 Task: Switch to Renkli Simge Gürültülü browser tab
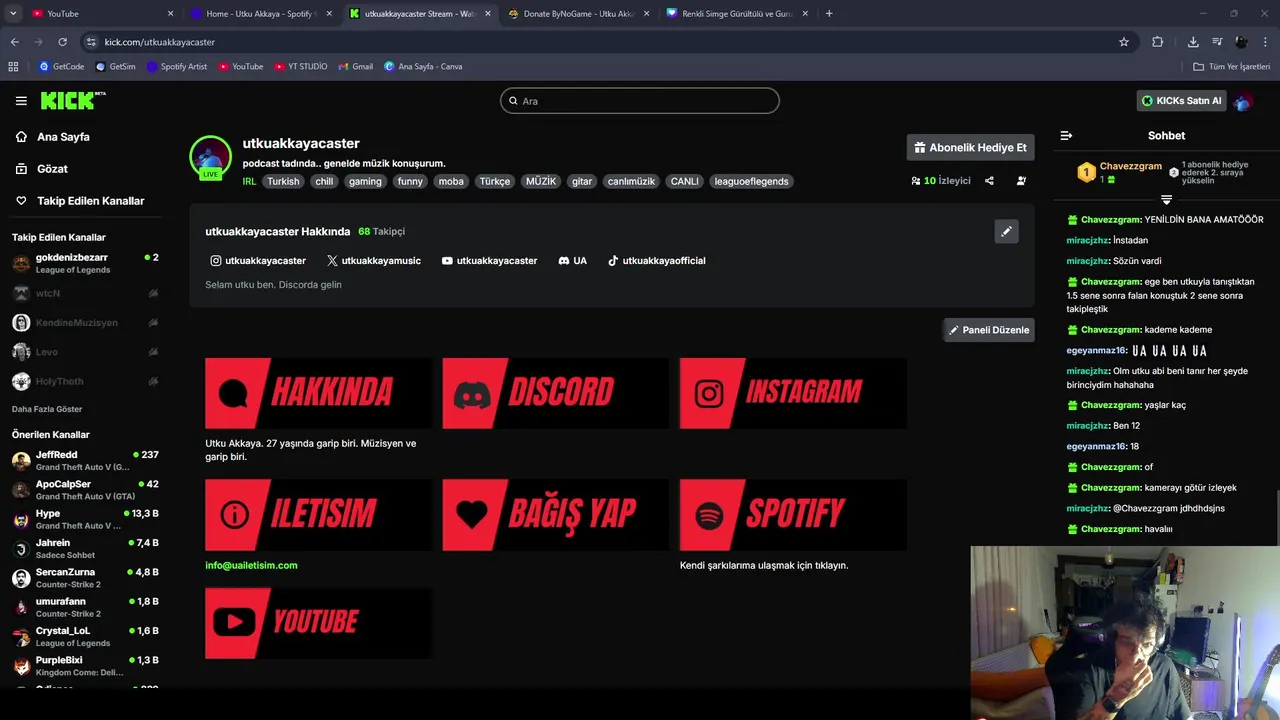[x=737, y=14]
